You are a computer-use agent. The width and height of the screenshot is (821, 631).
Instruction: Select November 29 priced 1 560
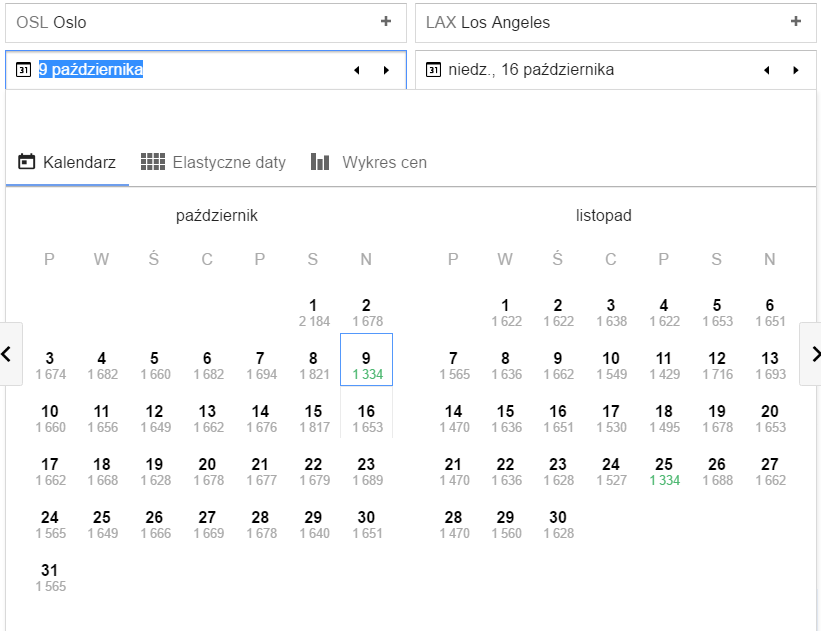tap(506, 524)
